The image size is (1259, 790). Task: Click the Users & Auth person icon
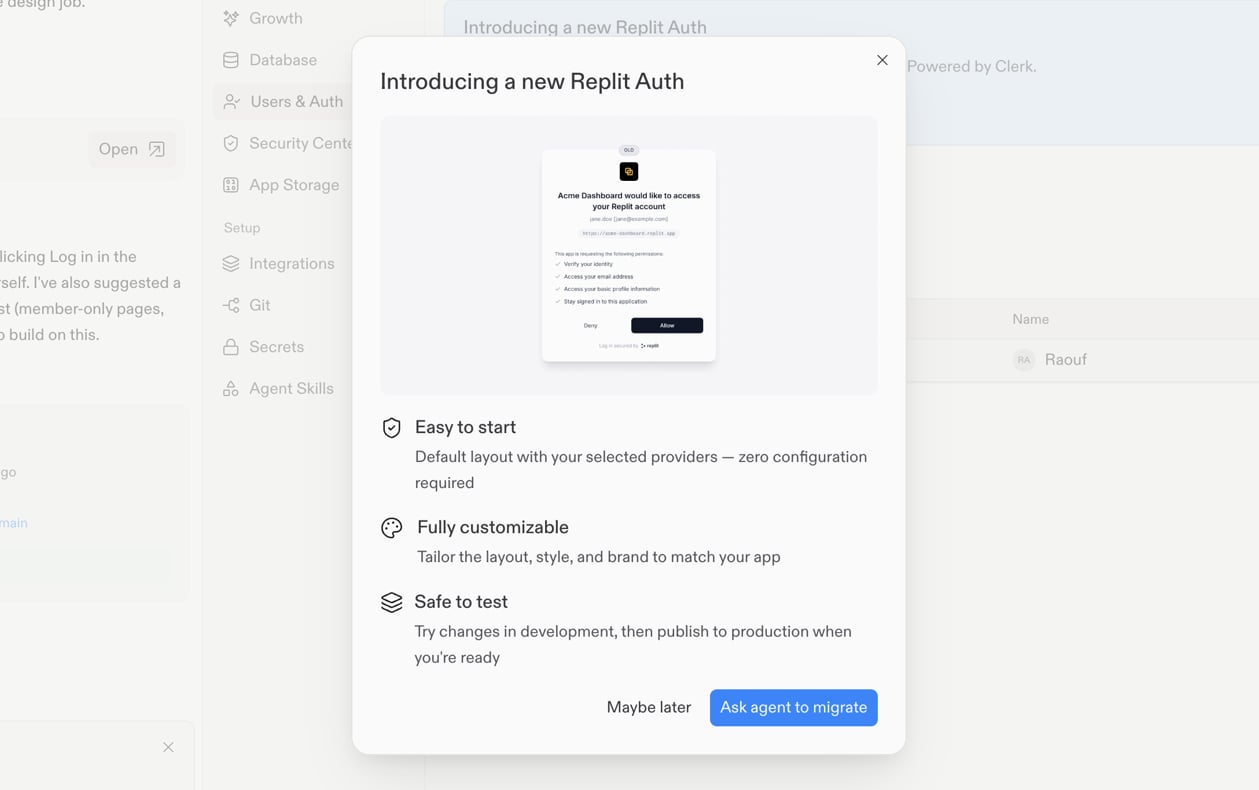click(x=232, y=102)
